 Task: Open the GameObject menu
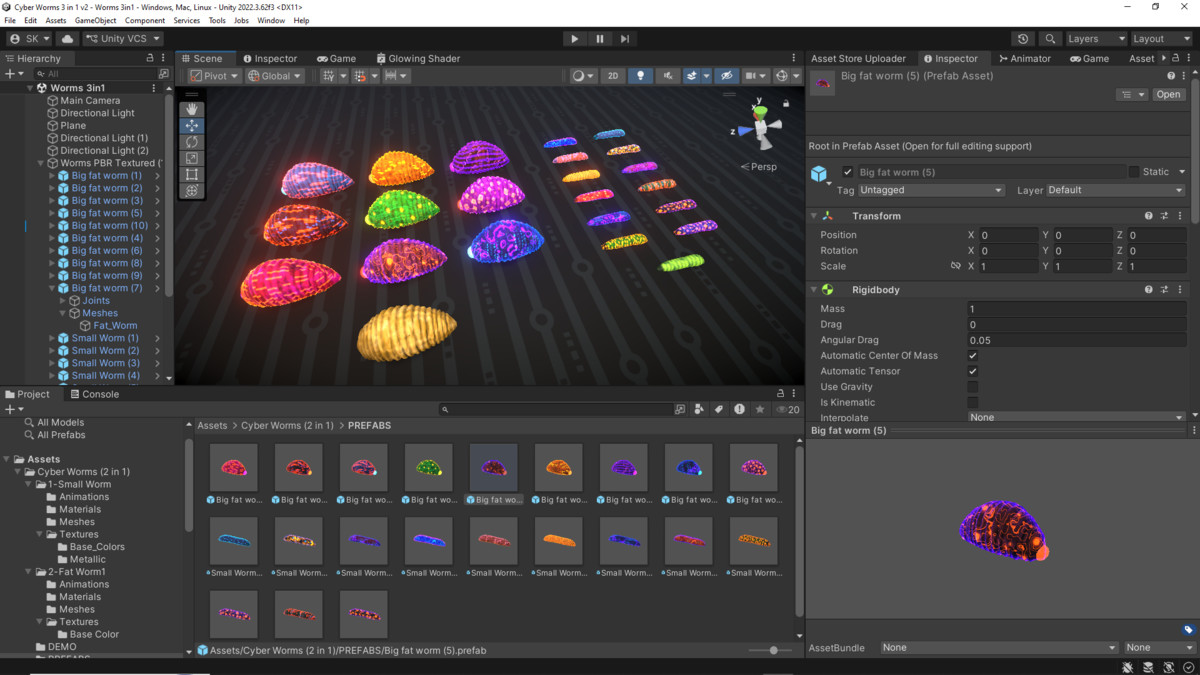click(95, 20)
